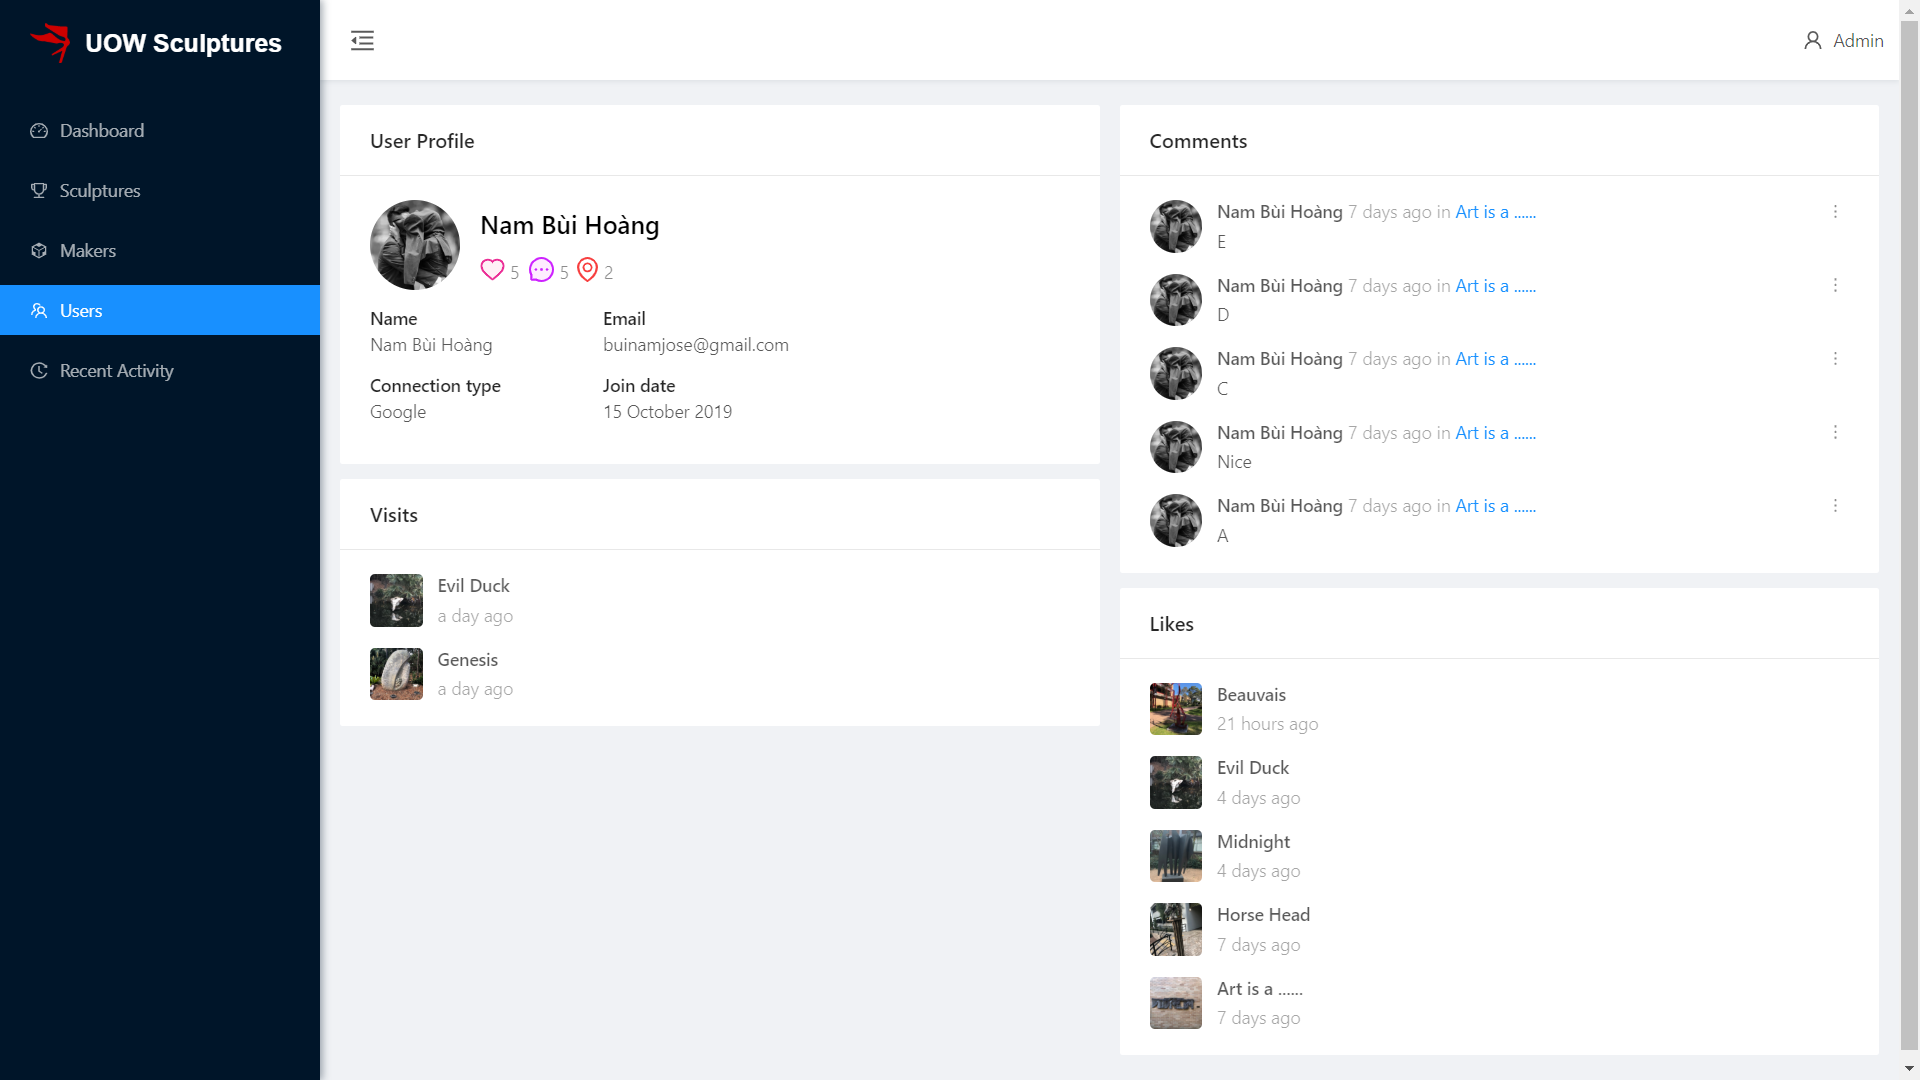Click the purple comment bubble icon
1920x1080 pixels.
[541, 270]
